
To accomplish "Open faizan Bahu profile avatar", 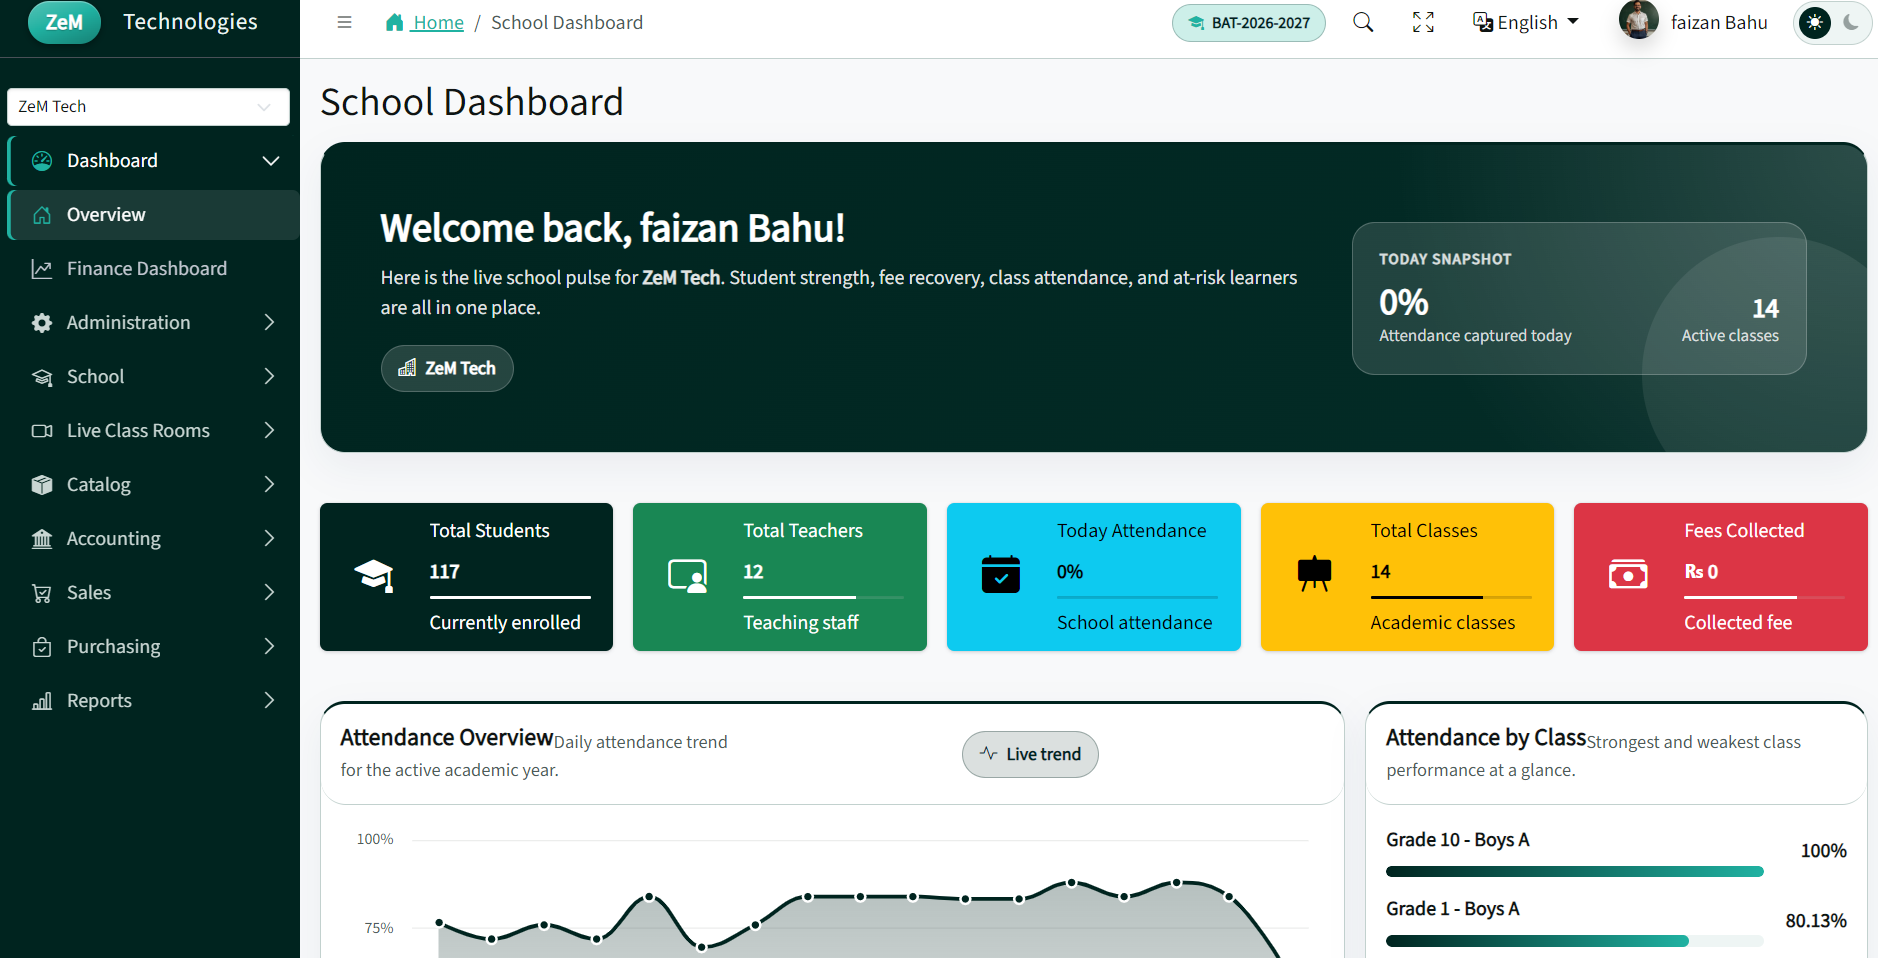I will tap(1639, 20).
